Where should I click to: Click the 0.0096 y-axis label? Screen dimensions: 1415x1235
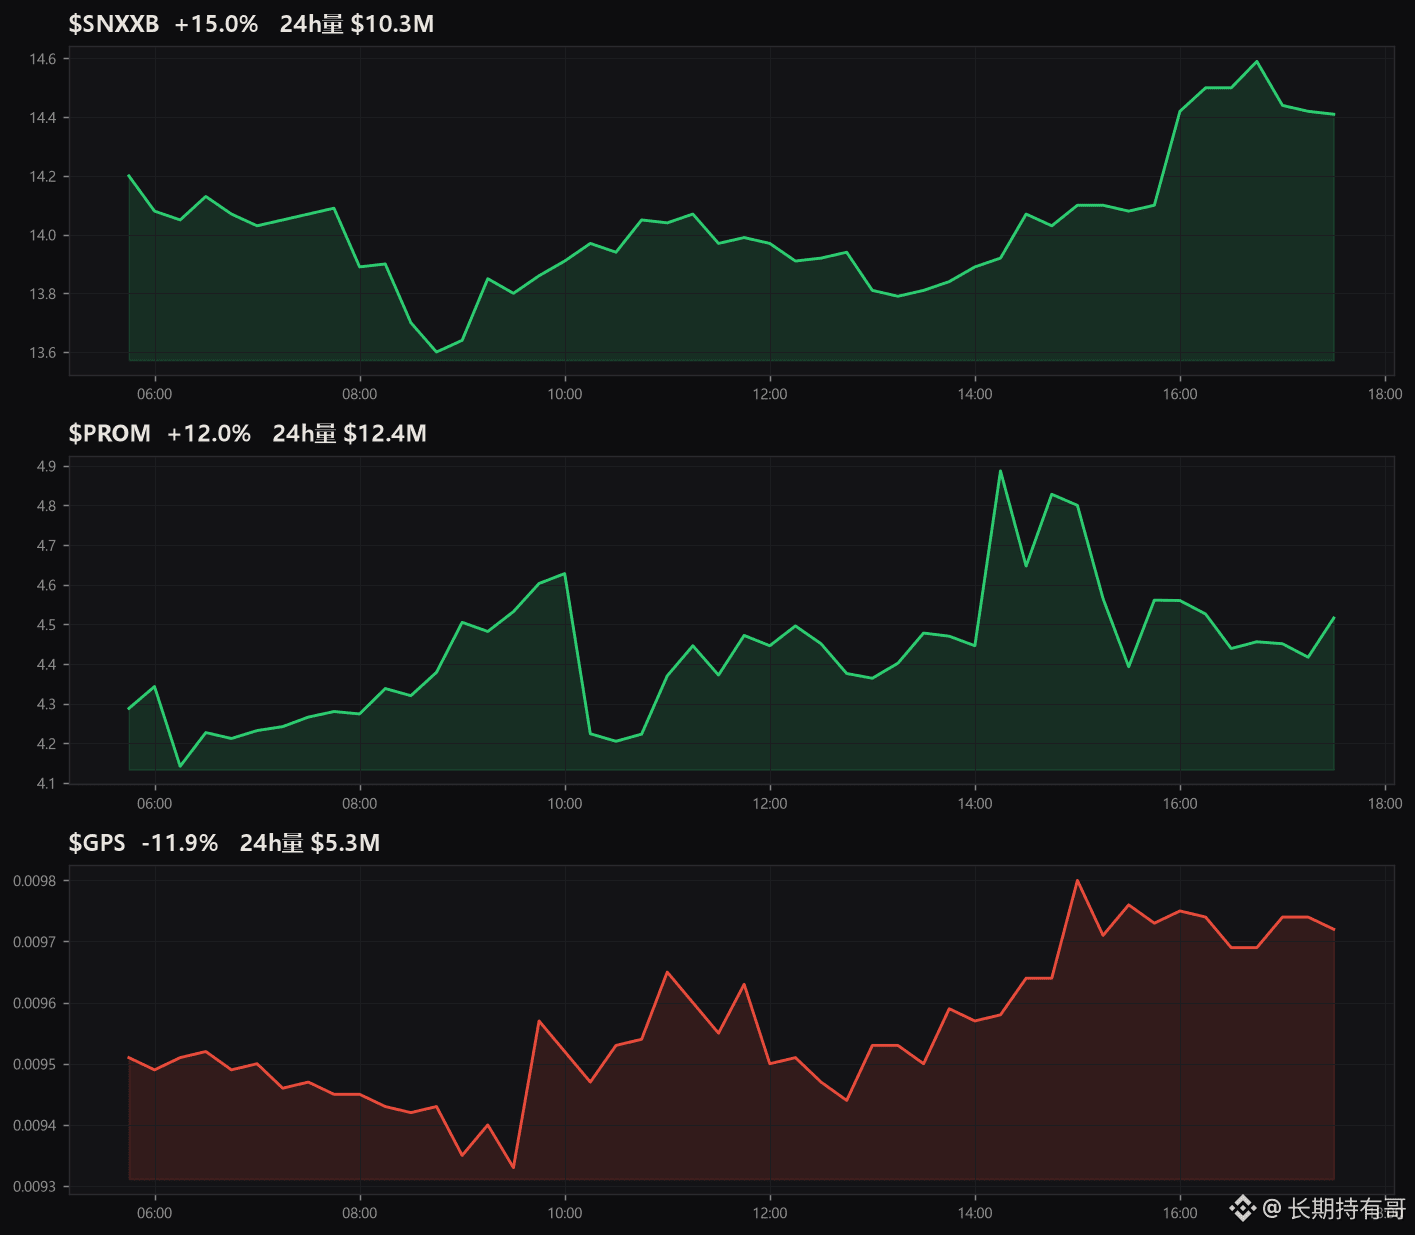point(35,1003)
